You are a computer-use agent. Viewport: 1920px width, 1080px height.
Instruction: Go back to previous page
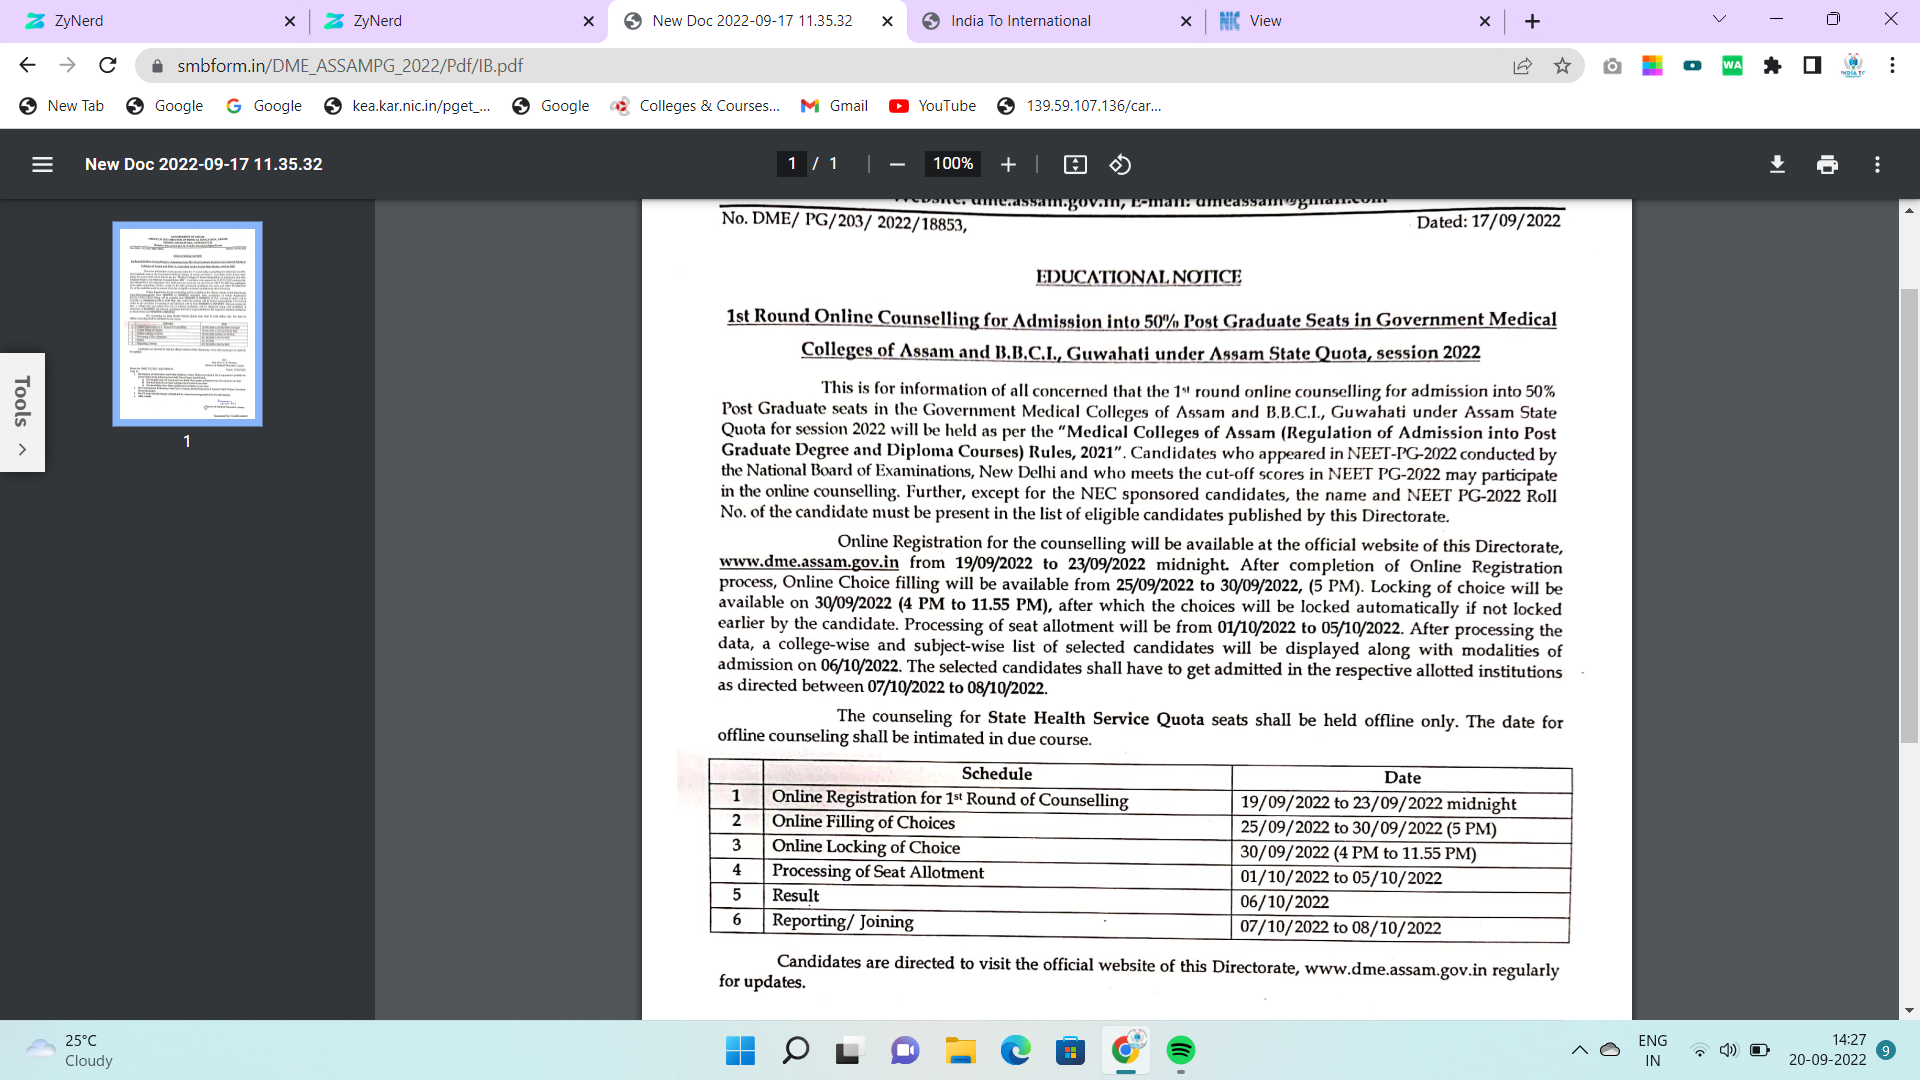27,65
